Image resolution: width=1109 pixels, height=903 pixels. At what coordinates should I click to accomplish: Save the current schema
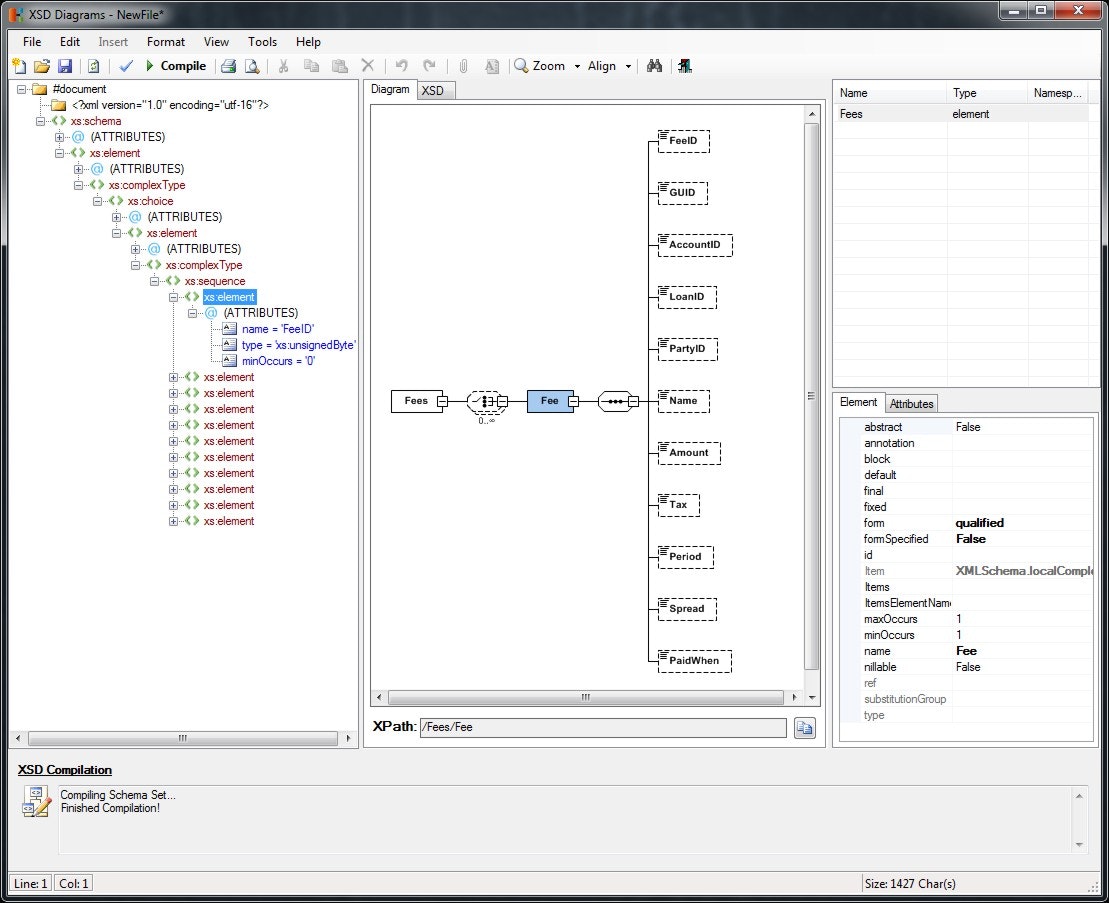[65, 65]
